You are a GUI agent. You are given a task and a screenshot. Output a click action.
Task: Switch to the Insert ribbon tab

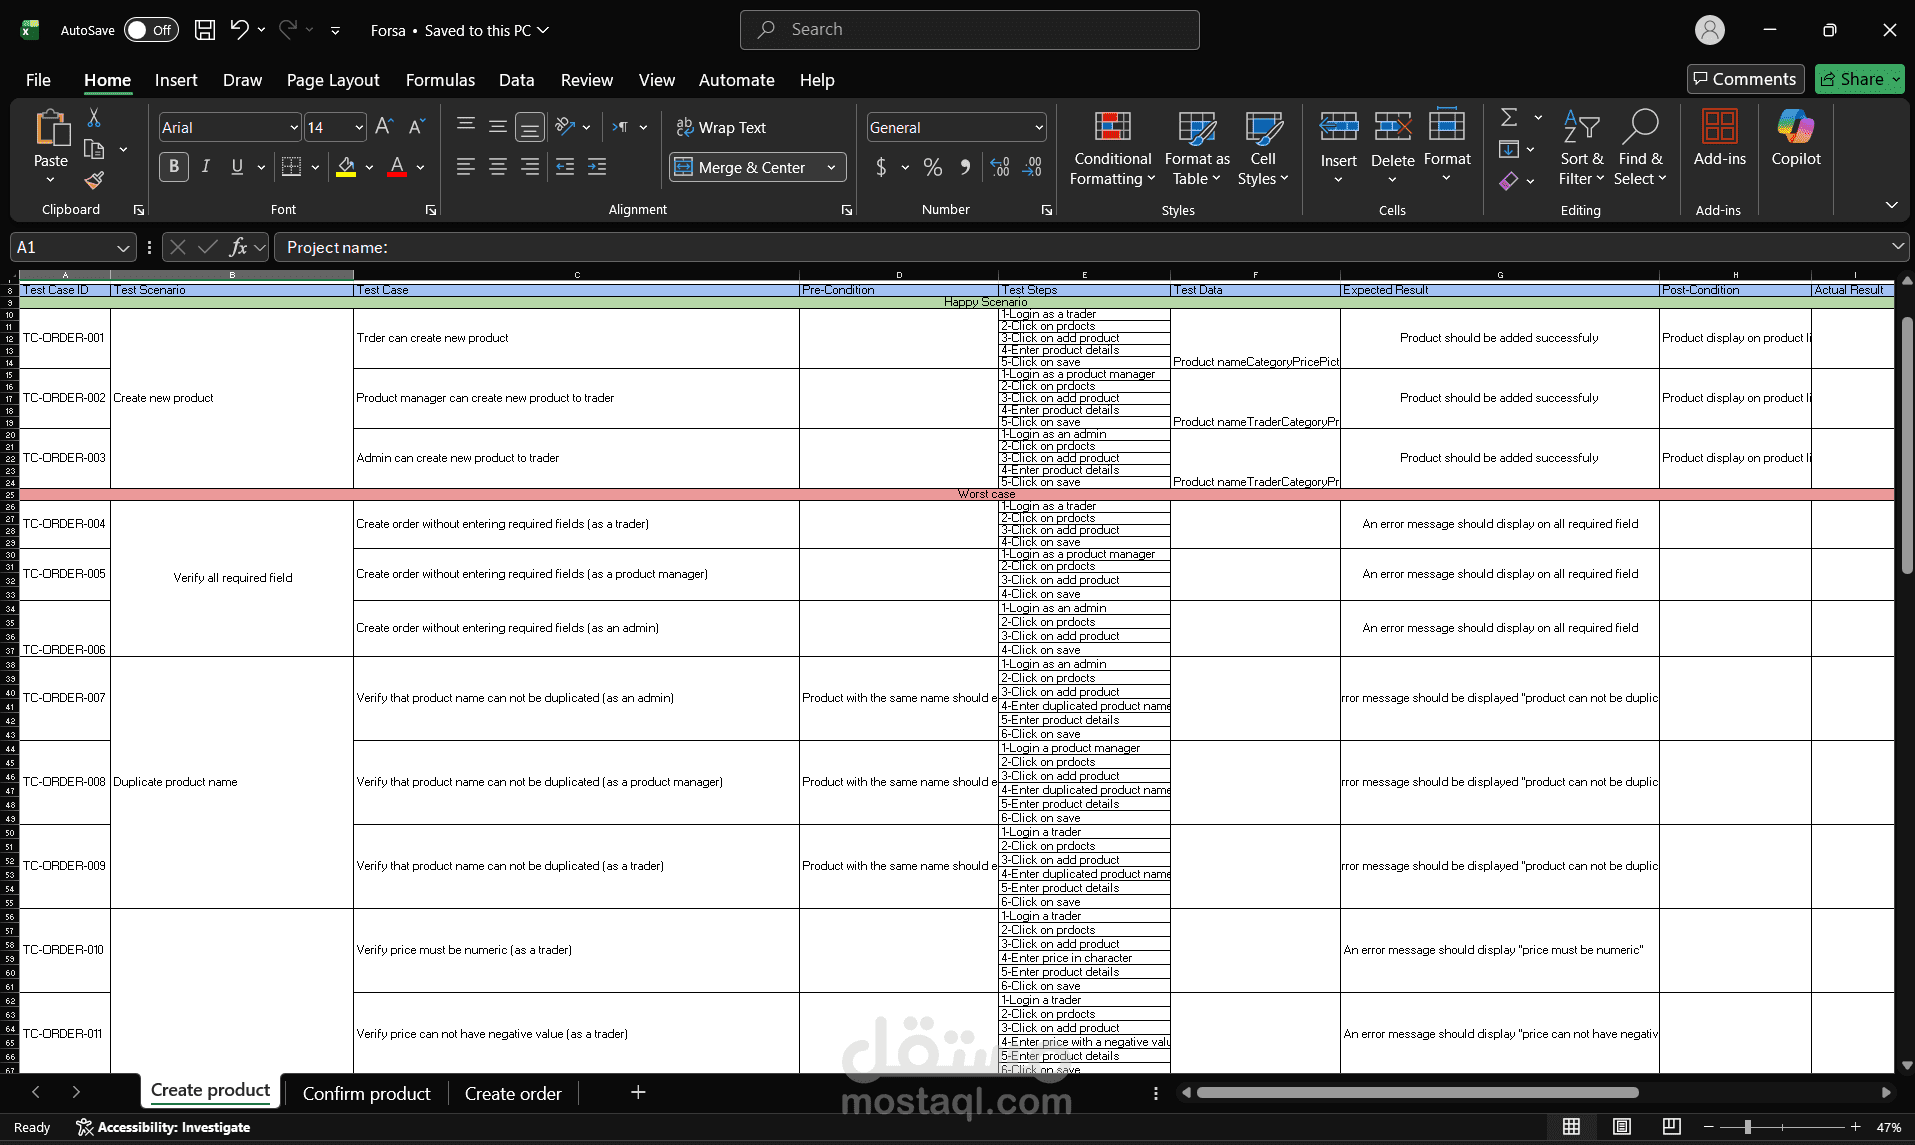[x=176, y=80]
